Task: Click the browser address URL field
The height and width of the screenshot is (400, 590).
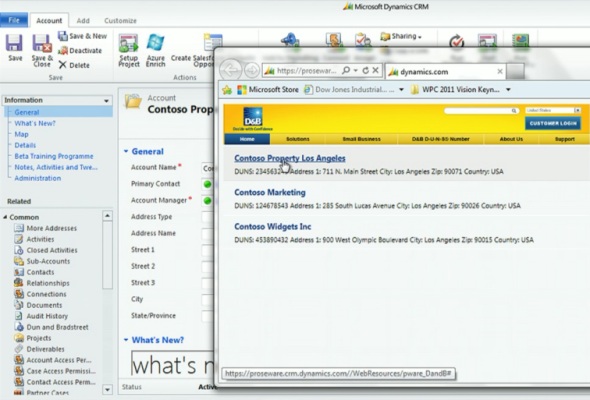Action: pyautogui.click(x=307, y=70)
